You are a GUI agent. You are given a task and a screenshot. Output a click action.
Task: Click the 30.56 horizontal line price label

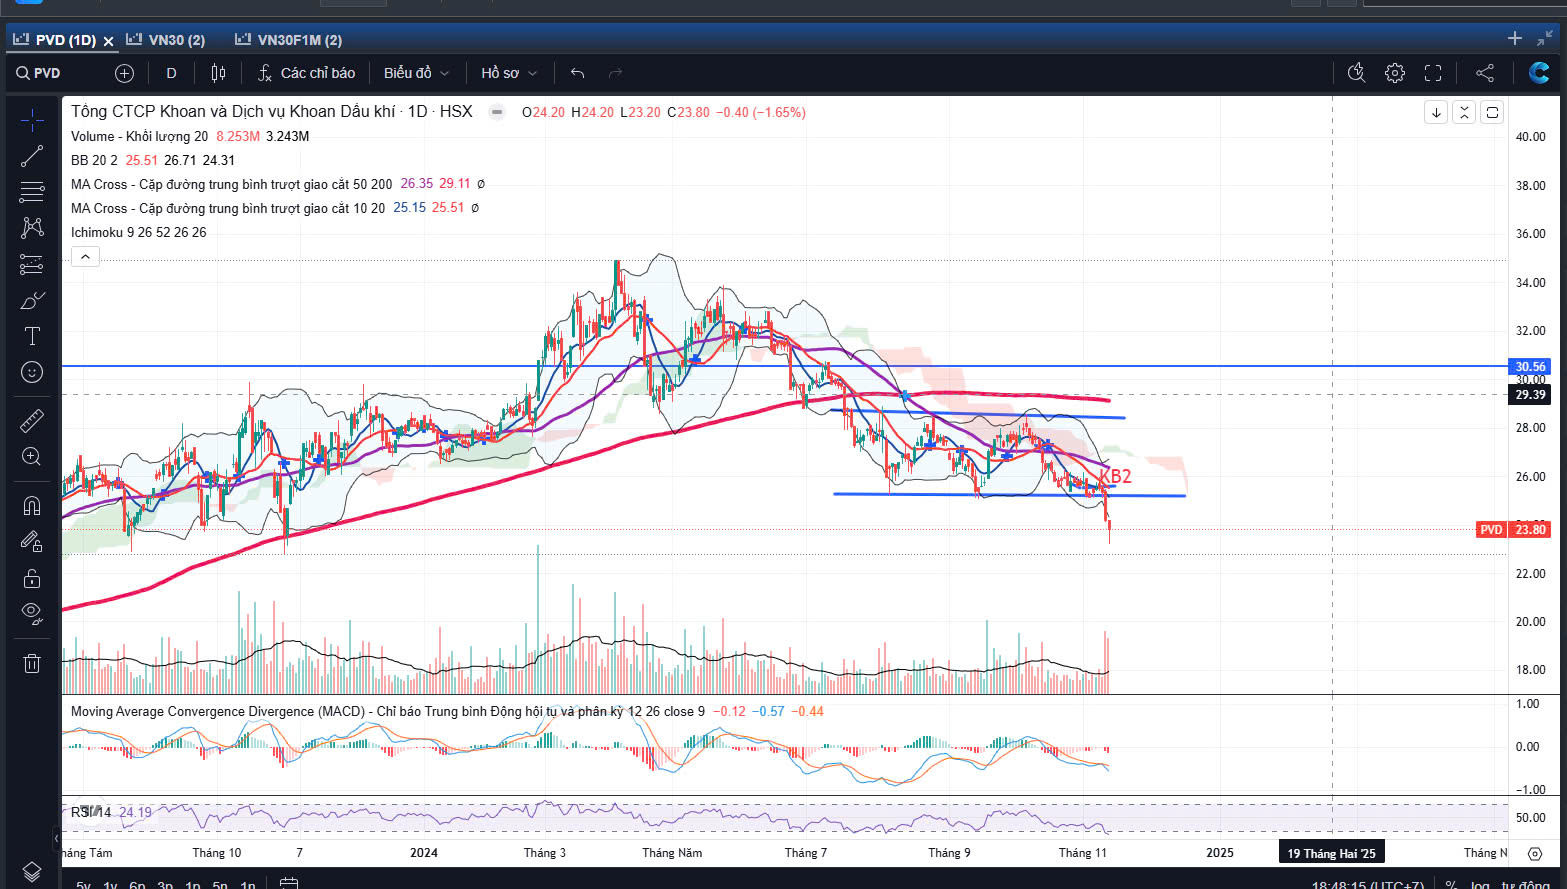[1530, 367]
